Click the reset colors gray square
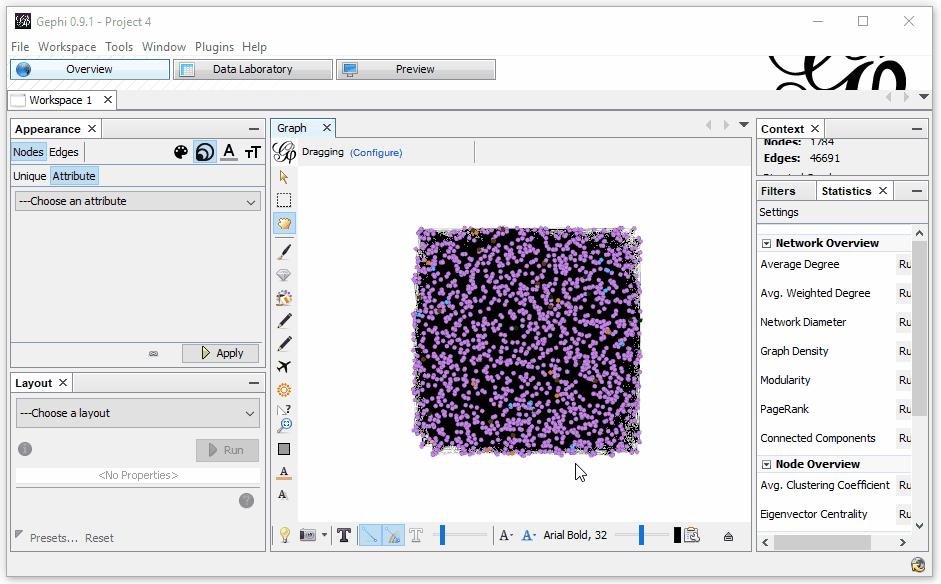Viewport: 941px width, 584px height. click(x=284, y=449)
